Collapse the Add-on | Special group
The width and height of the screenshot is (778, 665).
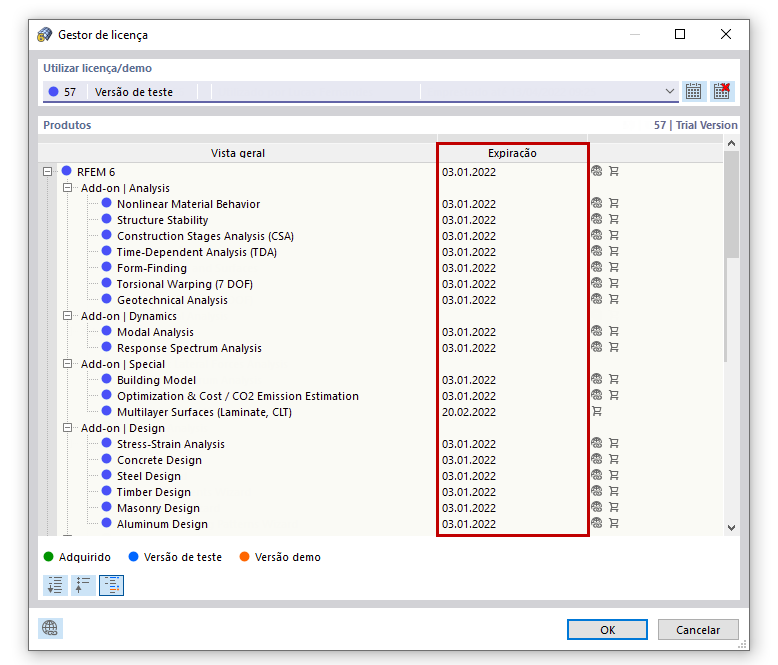(67, 364)
